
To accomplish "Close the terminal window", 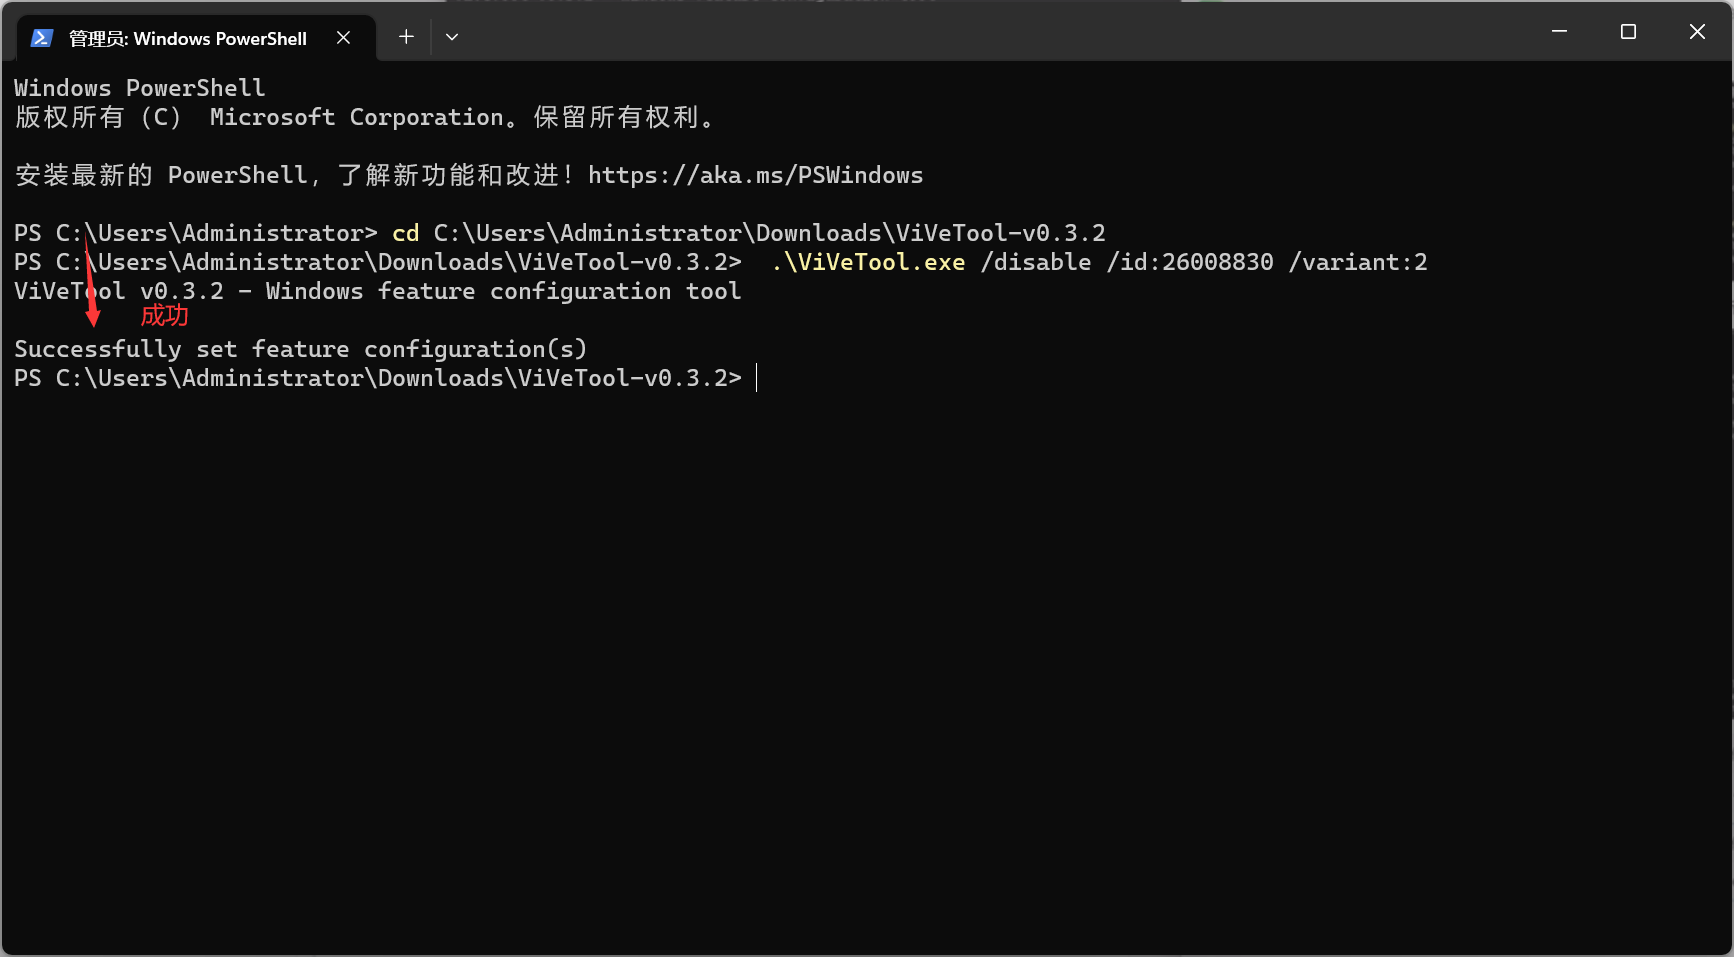I will click(x=1697, y=32).
